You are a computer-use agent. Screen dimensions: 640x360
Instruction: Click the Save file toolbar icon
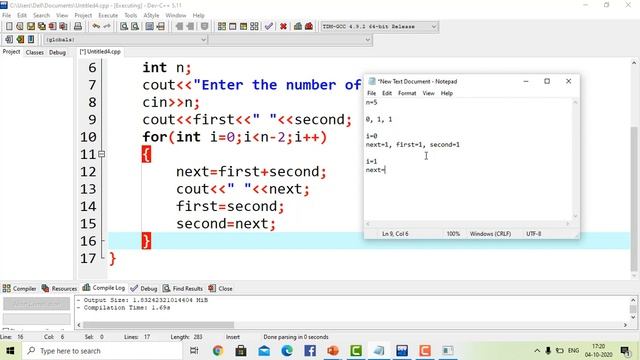pos(31,27)
